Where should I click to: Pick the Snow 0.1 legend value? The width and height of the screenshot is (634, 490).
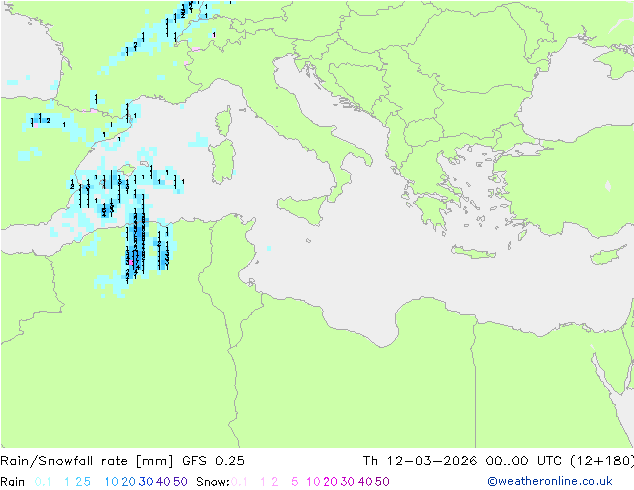tap(239, 482)
